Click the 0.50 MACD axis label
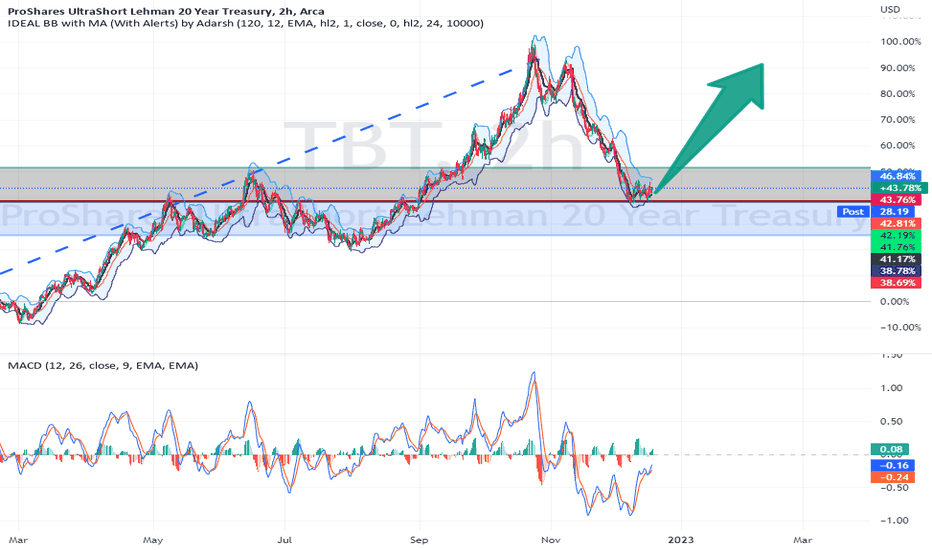This screenshot has height=550, width=932. (x=892, y=422)
